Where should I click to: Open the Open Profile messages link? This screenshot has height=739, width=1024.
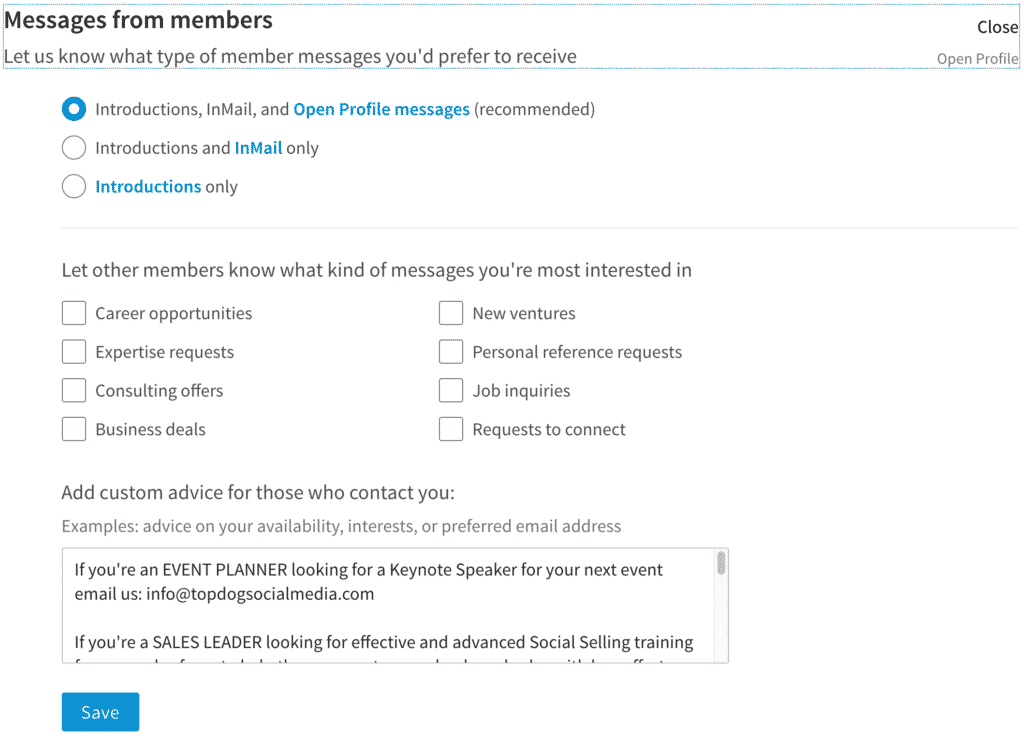[x=381, y=109]
